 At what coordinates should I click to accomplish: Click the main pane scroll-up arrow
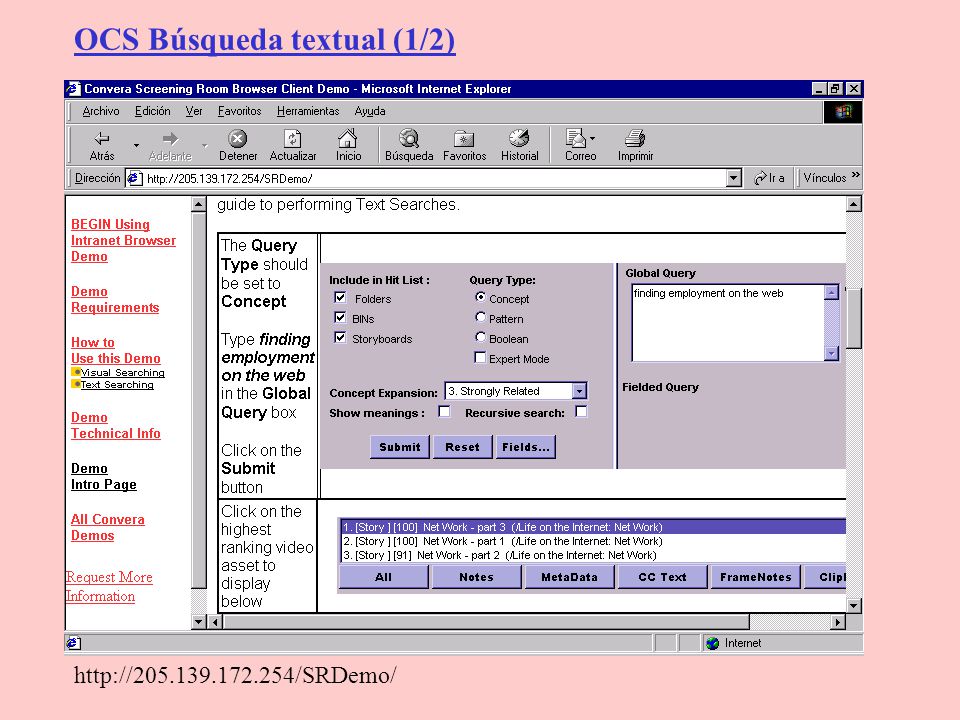click(853, 204)
